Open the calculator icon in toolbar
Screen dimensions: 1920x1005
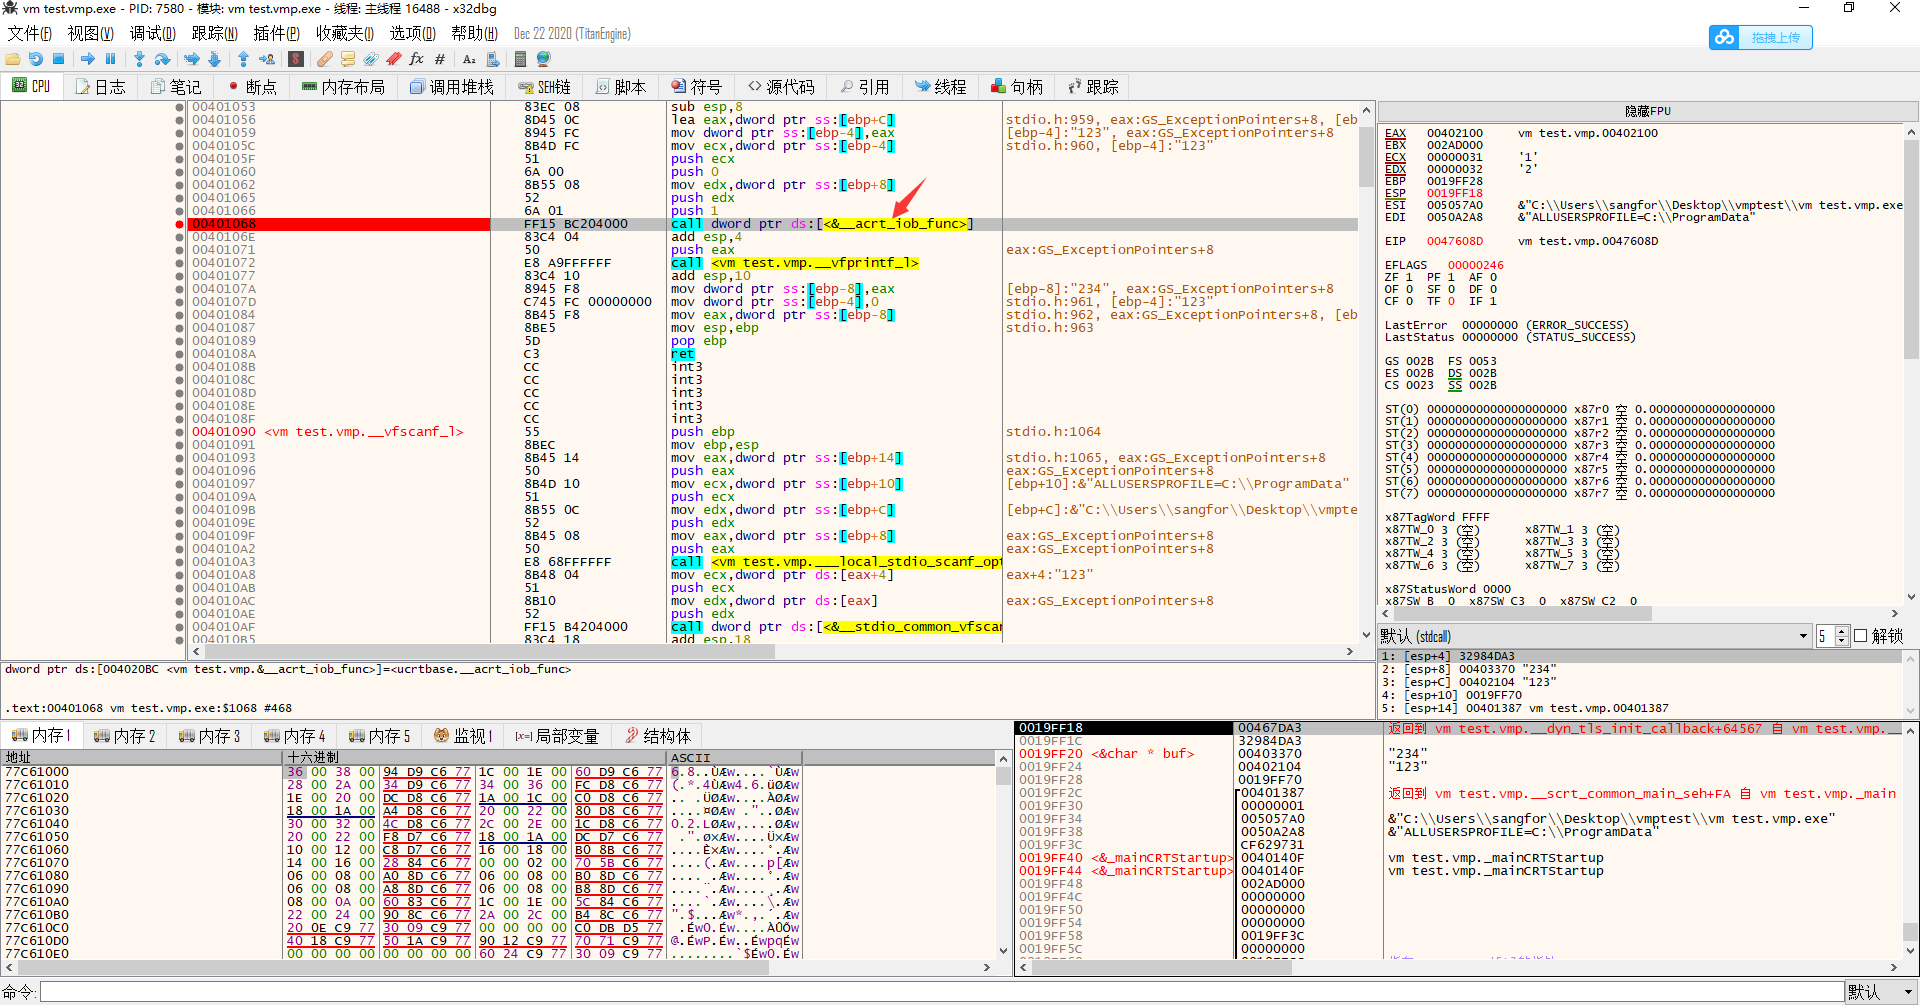coord(521,59)
